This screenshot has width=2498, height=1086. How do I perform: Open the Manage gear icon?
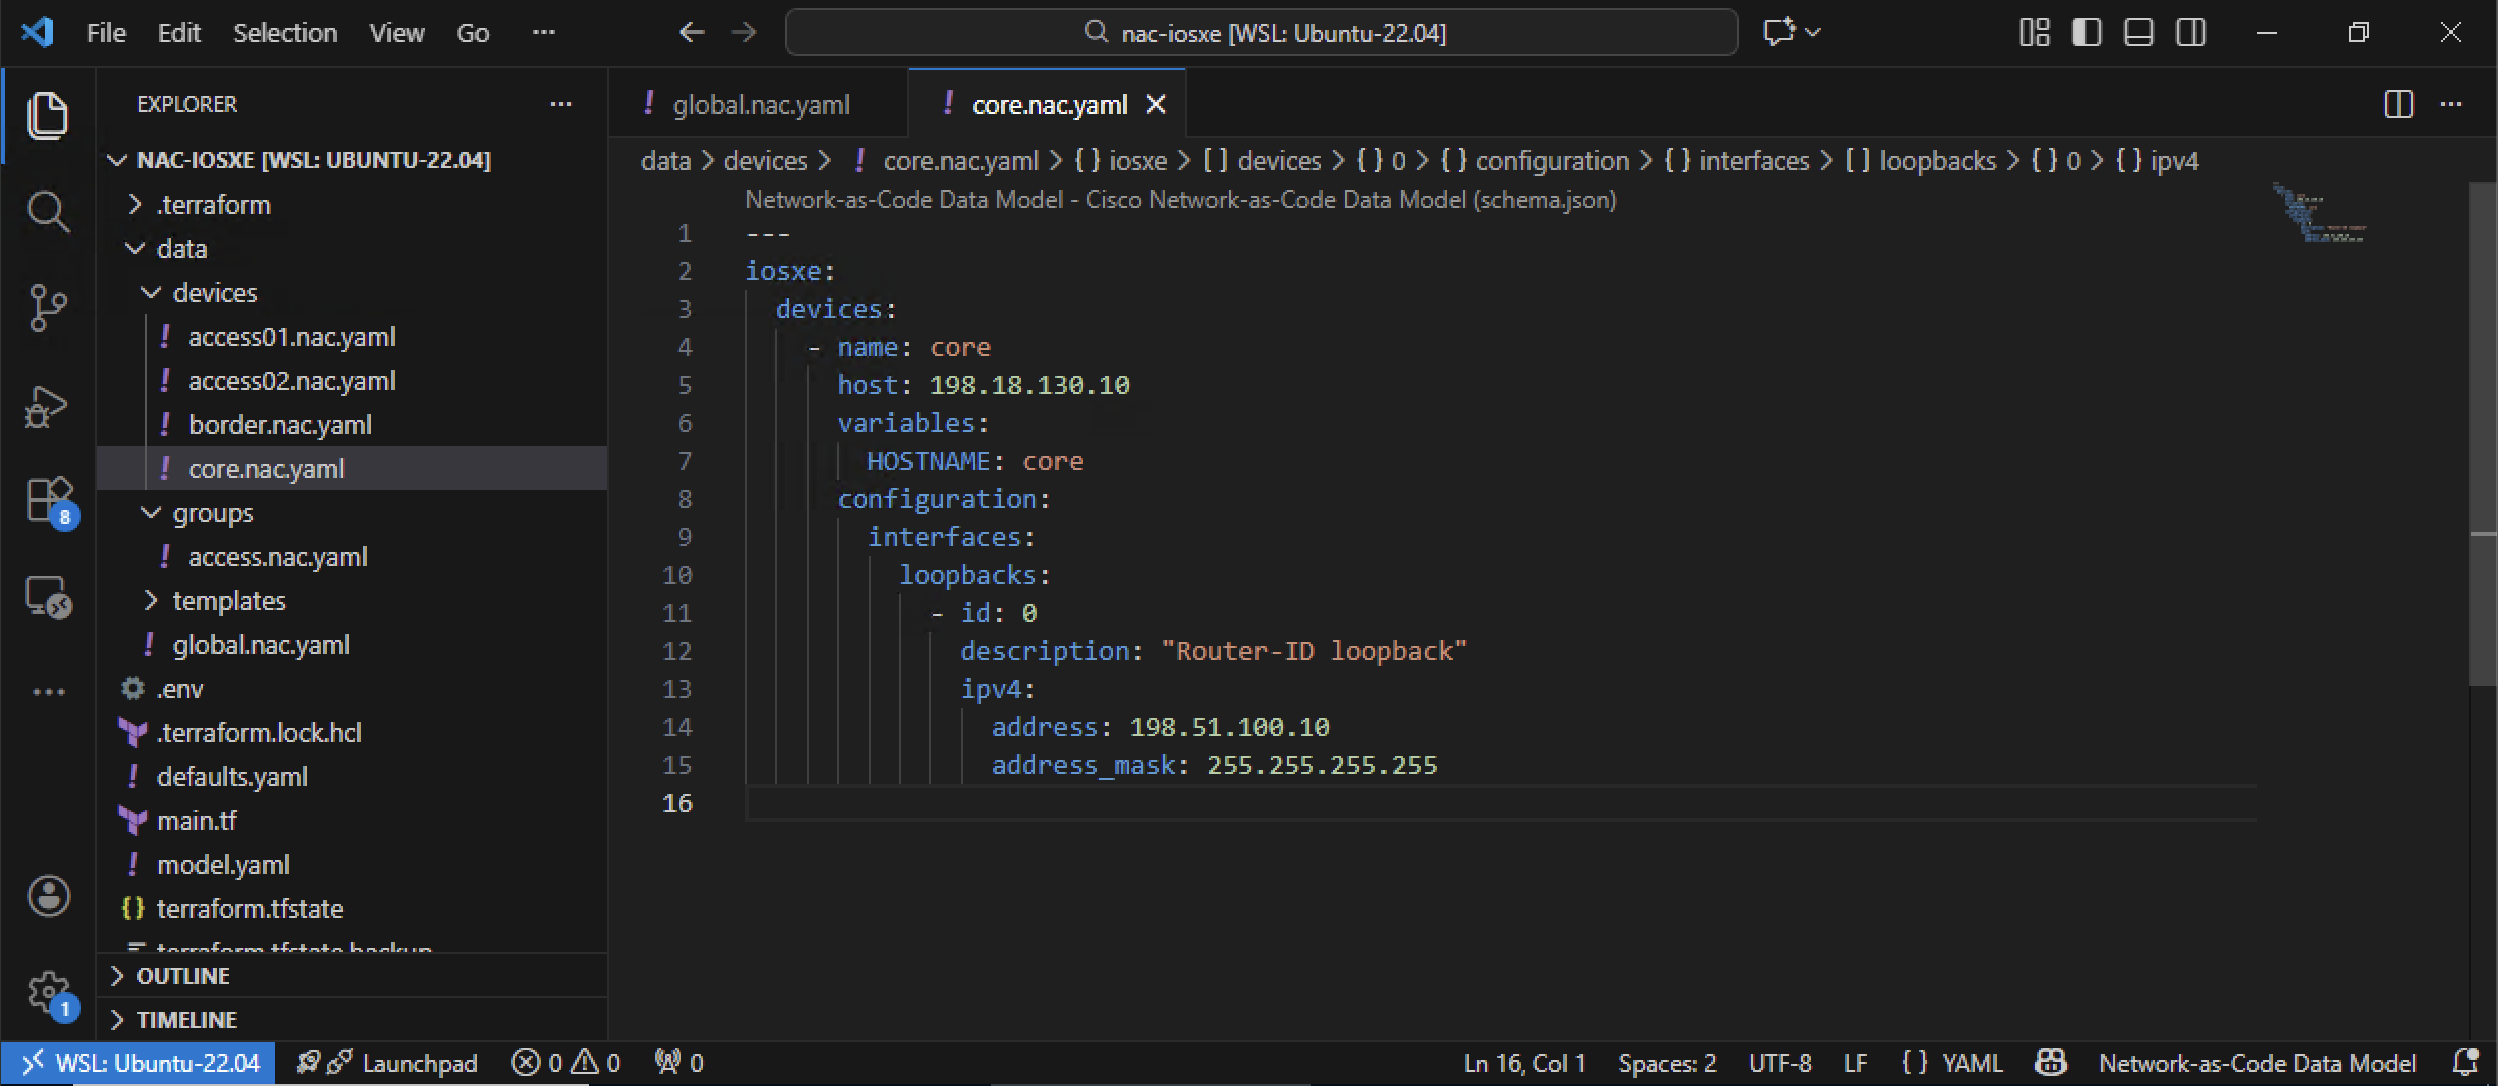(x=50, y=995)
